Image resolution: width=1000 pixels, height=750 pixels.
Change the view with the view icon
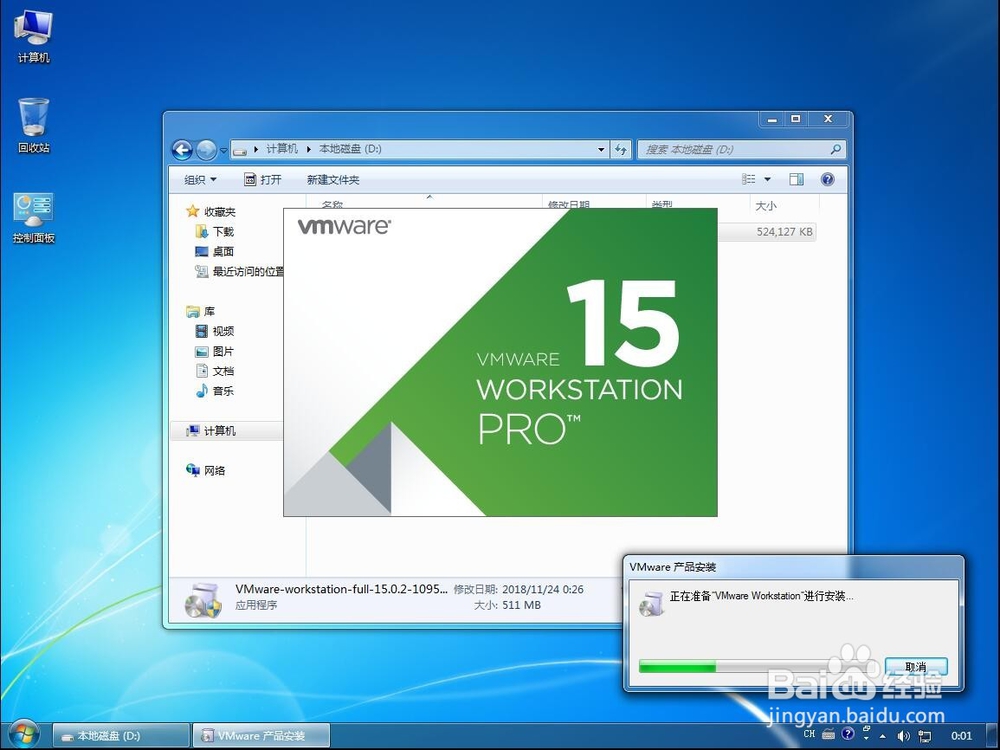749,179
